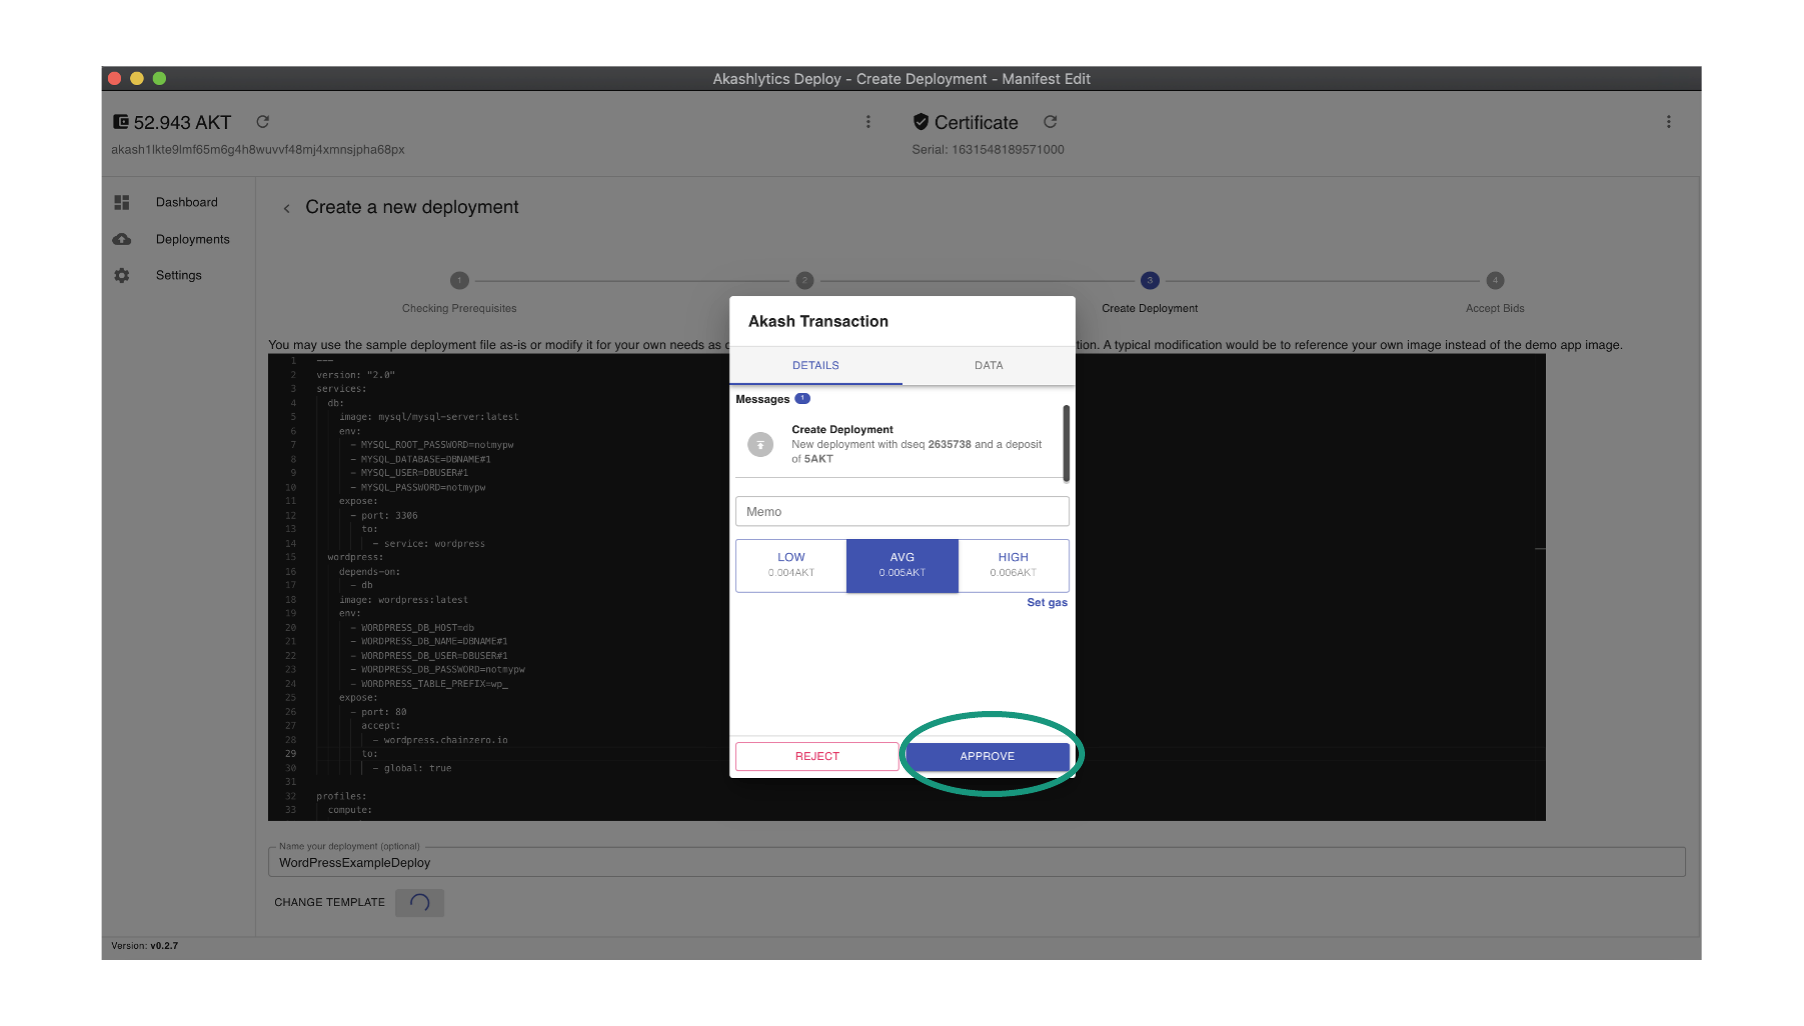Click the code line port: 3306
The height and width of the screenshot is (1026, 1804).
coord(384,516)
